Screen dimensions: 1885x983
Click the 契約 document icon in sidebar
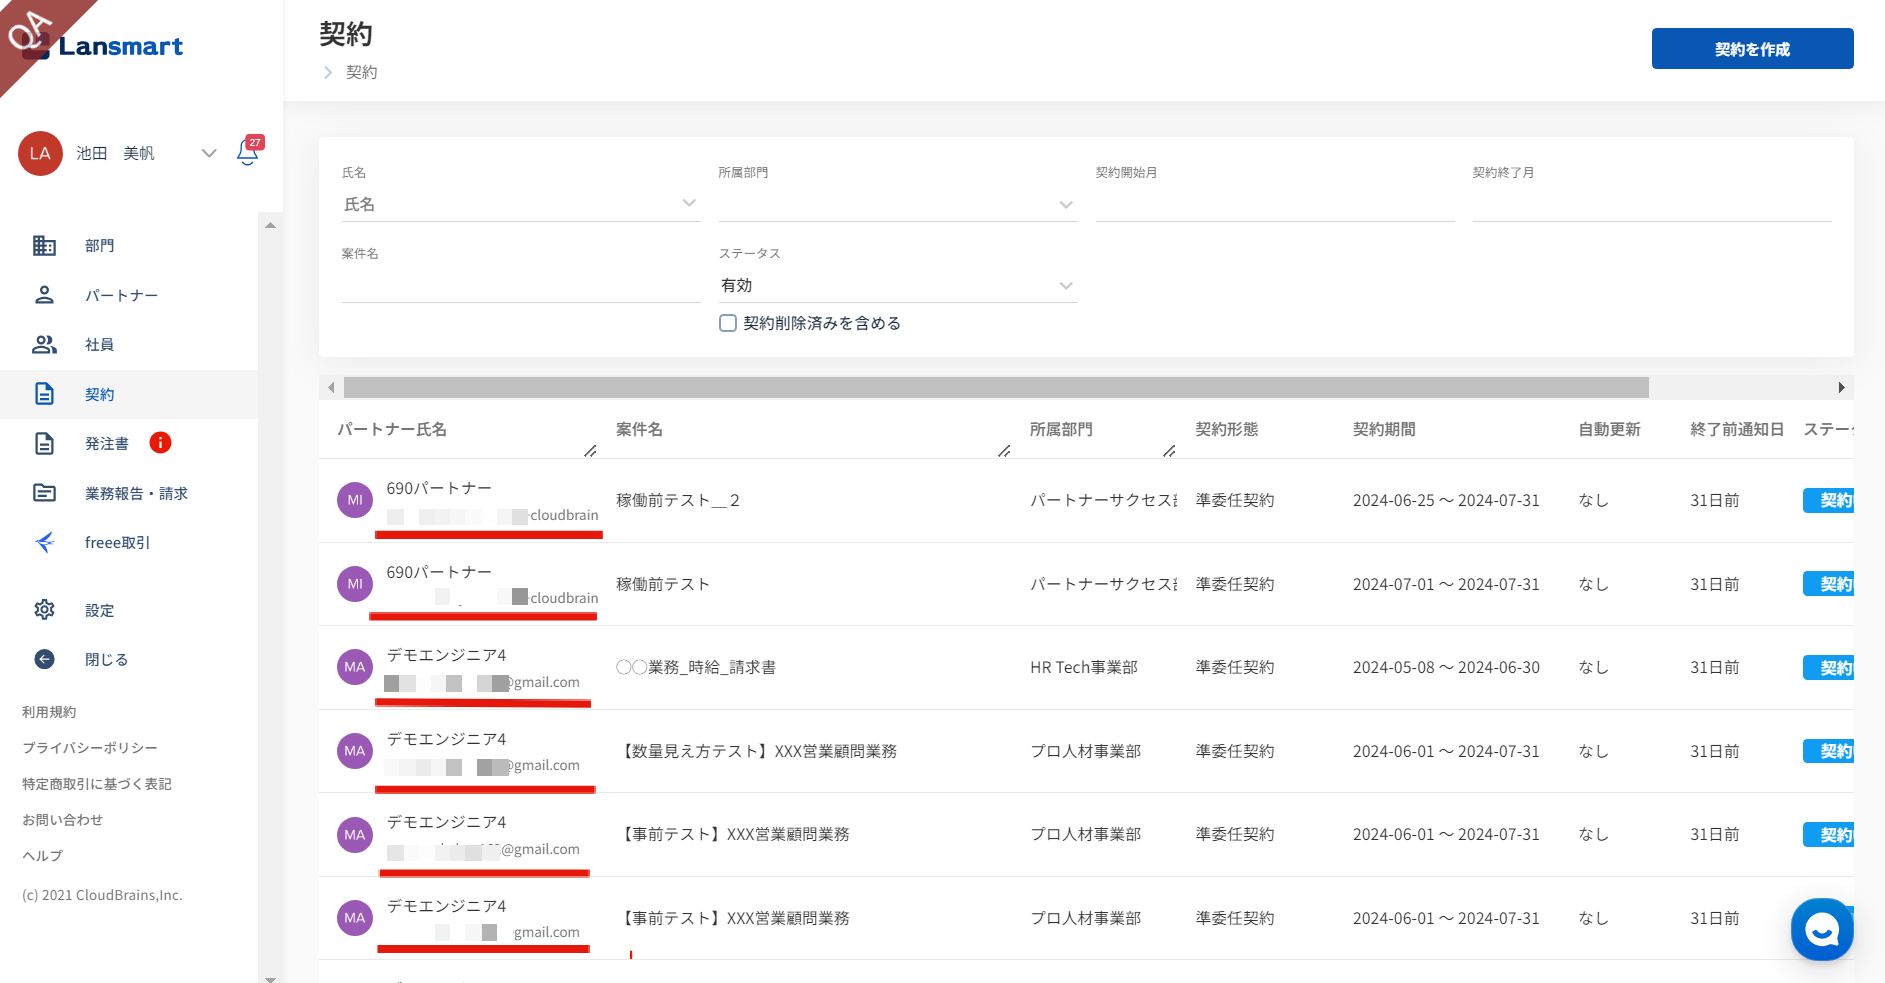(44, 394)
